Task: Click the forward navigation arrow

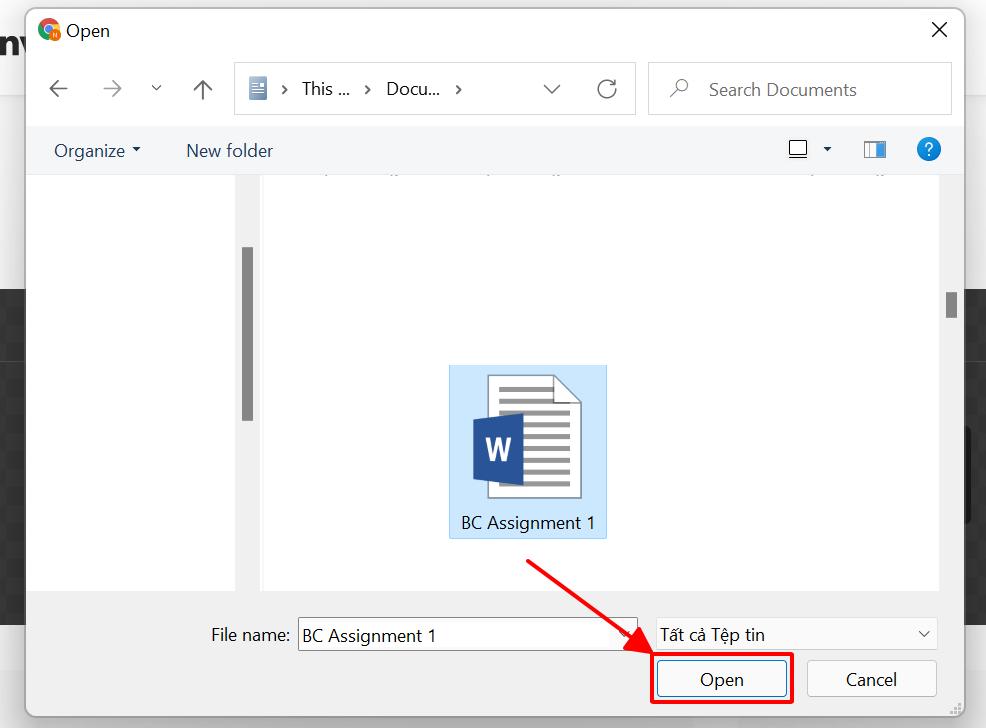Action: coord(112,88)
